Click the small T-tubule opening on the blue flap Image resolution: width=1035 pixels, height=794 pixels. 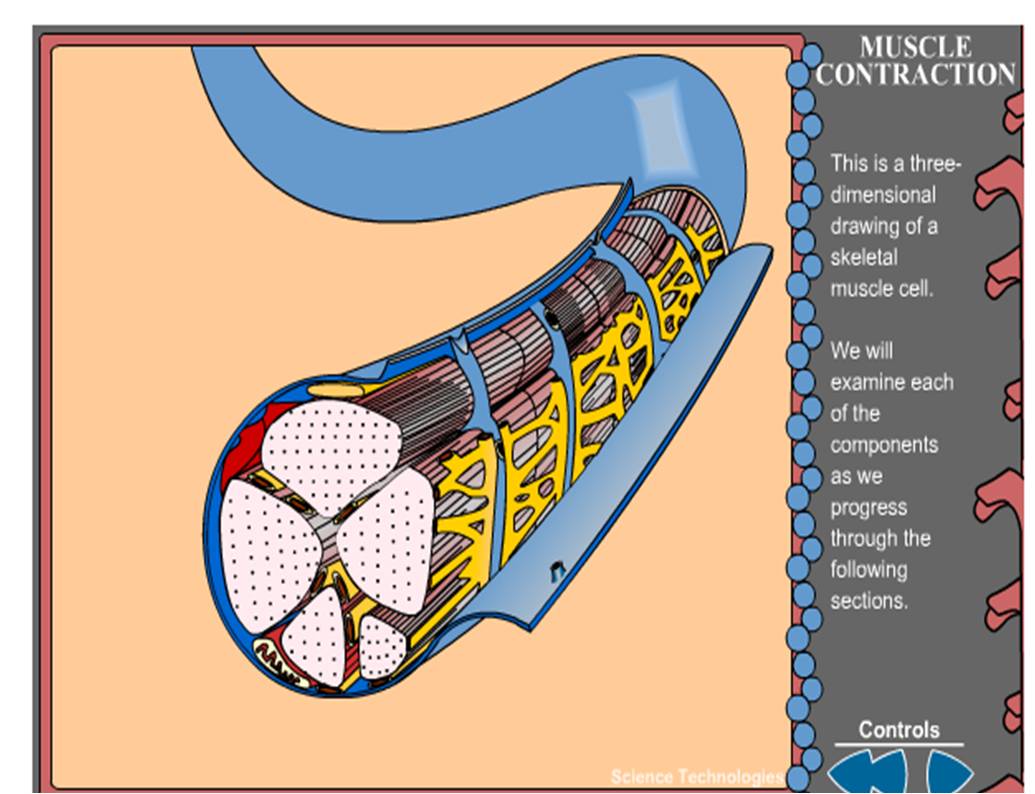tap(558, 570)
